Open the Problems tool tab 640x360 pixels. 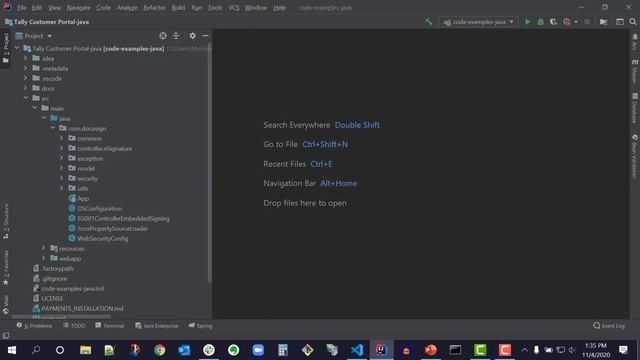34,326
